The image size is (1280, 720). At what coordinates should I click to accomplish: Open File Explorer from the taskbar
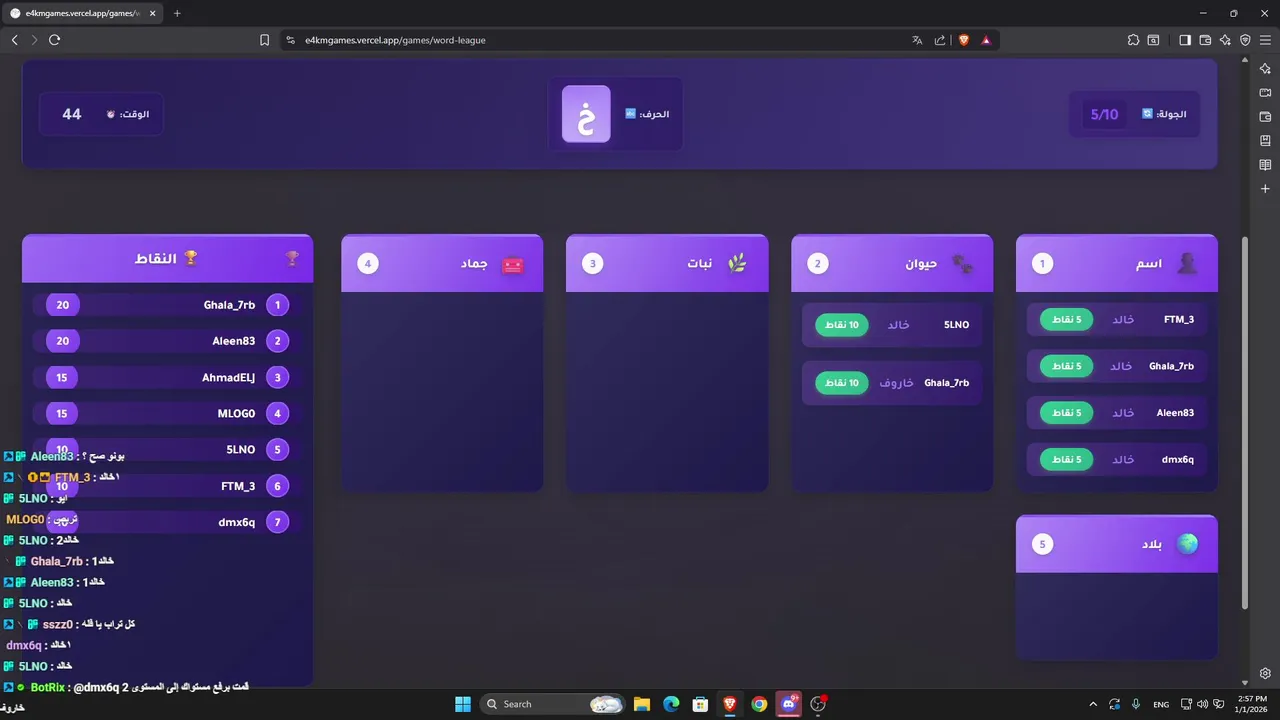[x=642, y=704]
